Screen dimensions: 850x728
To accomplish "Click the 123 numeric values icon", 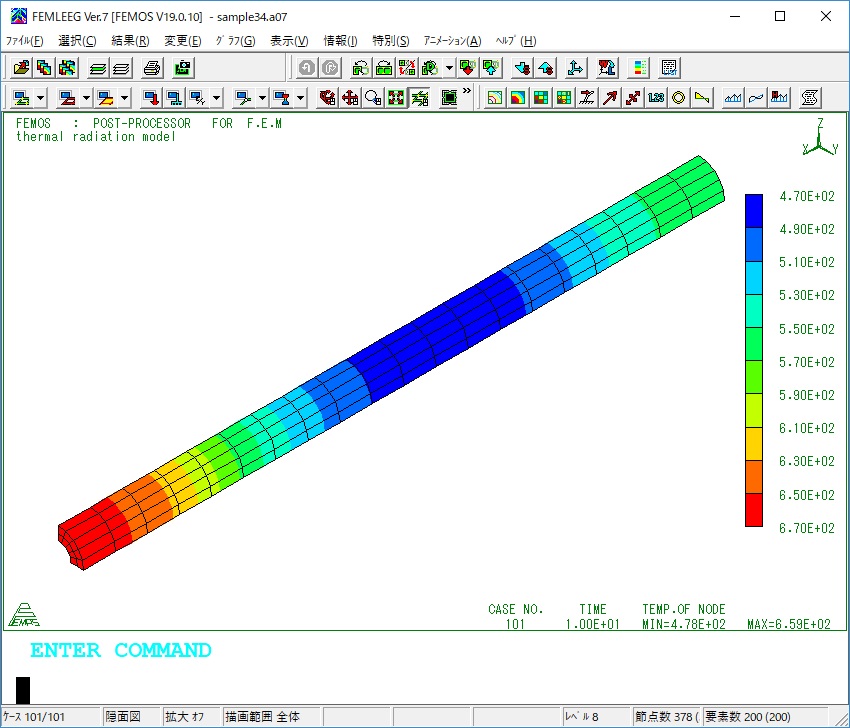I will coord(655,98).
